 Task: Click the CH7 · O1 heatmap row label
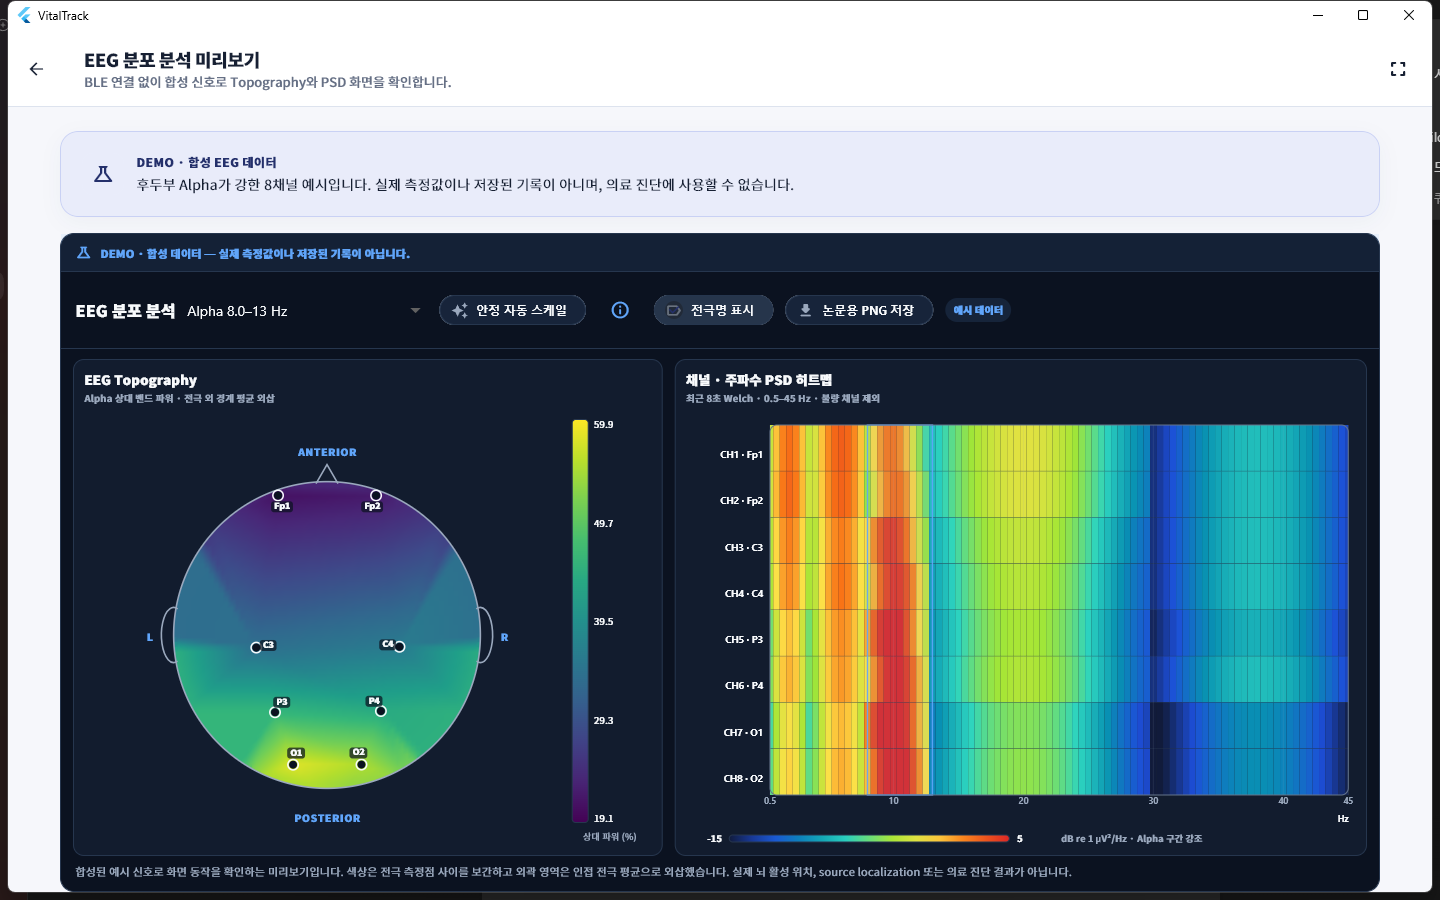coord(743,733)
